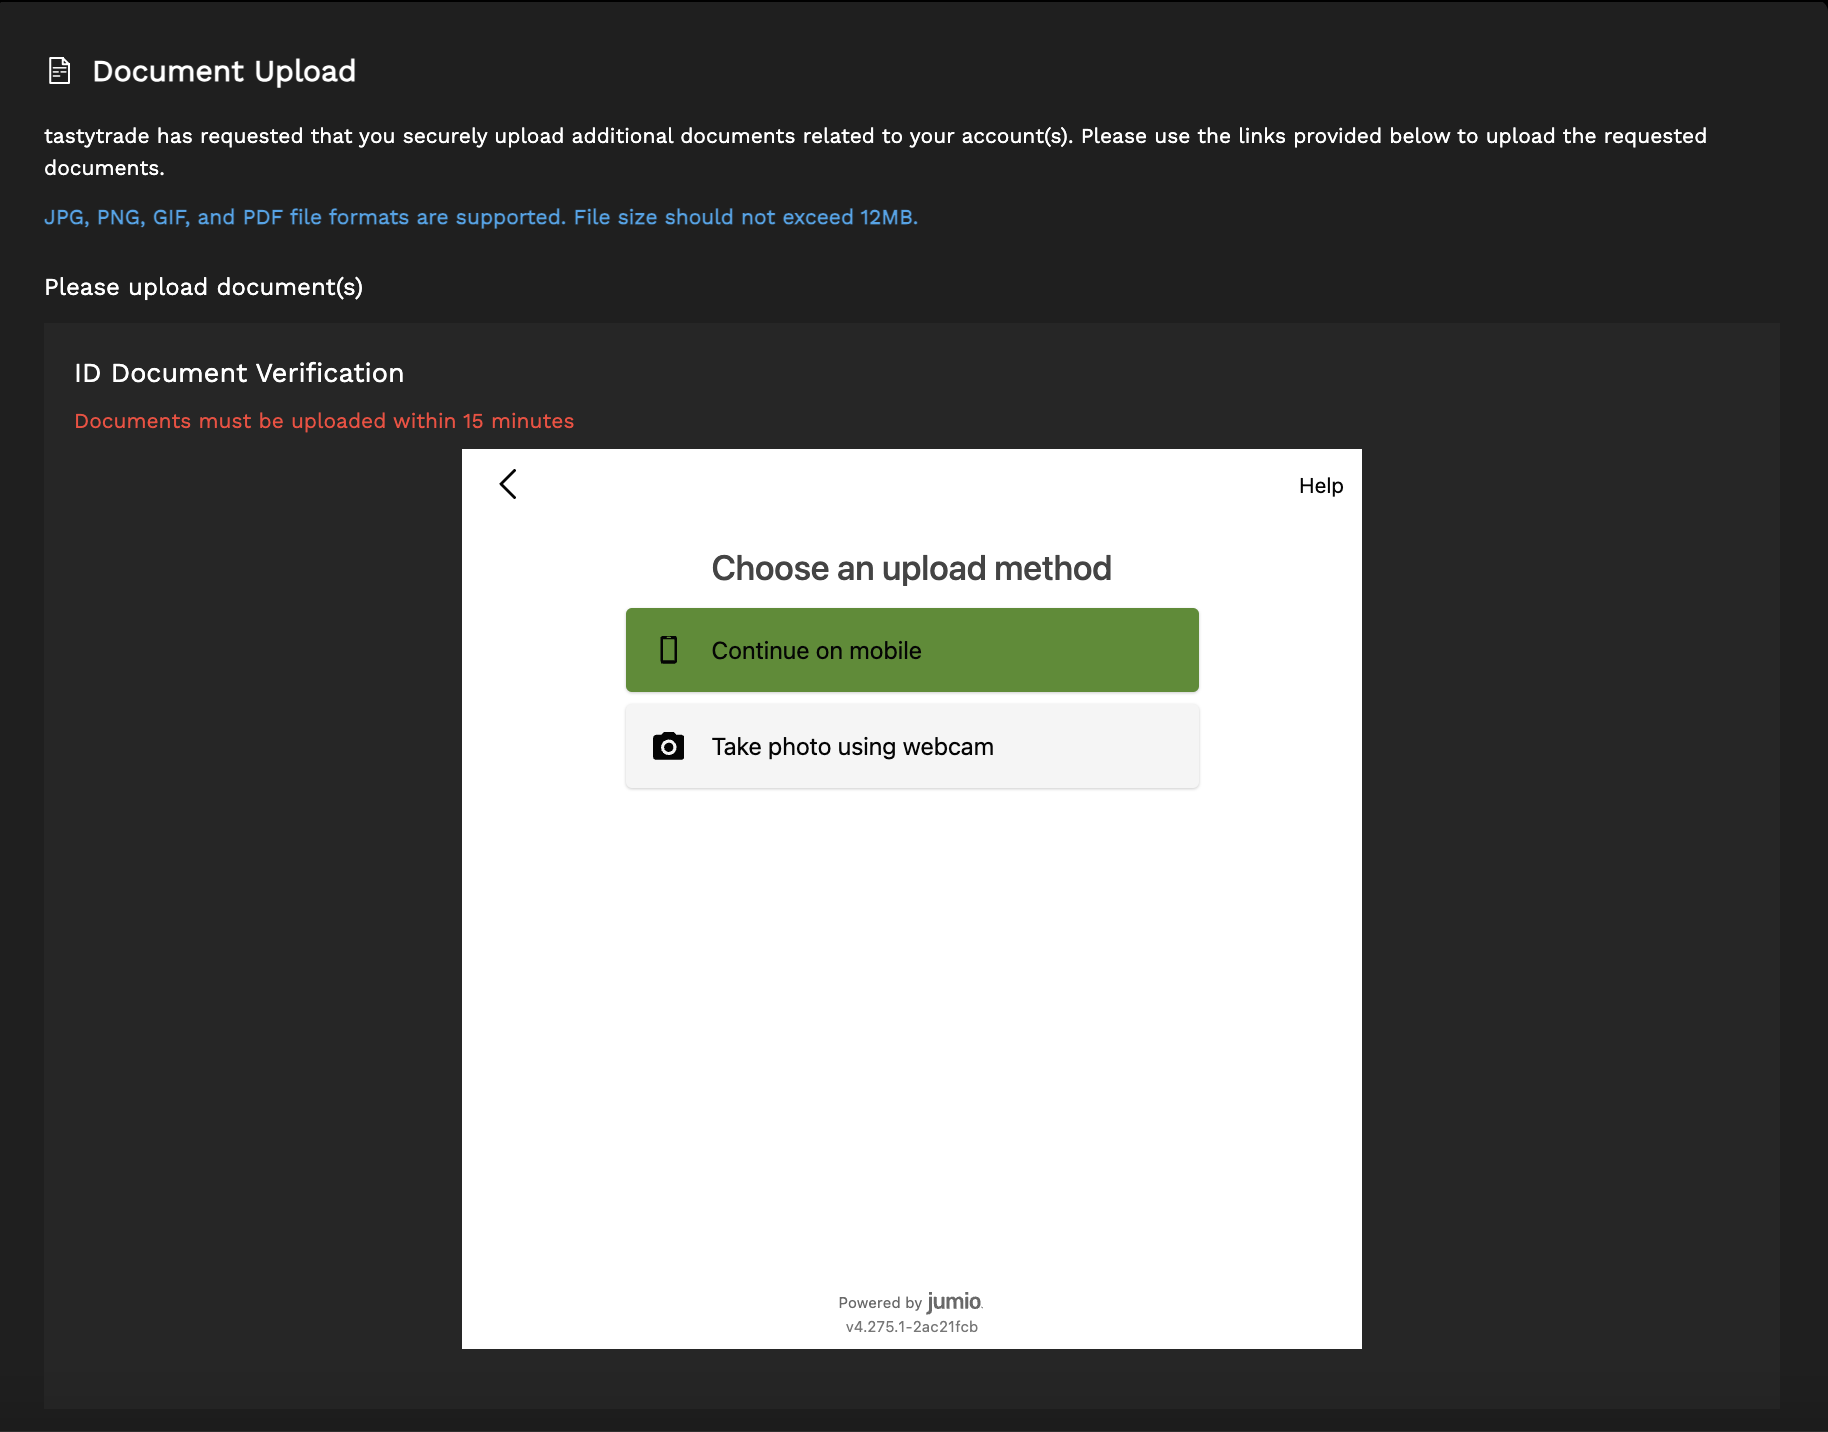This screenshot has width=1828, height=1432.
Task: Click the supported file formats notice
Action: coord(480,217)
